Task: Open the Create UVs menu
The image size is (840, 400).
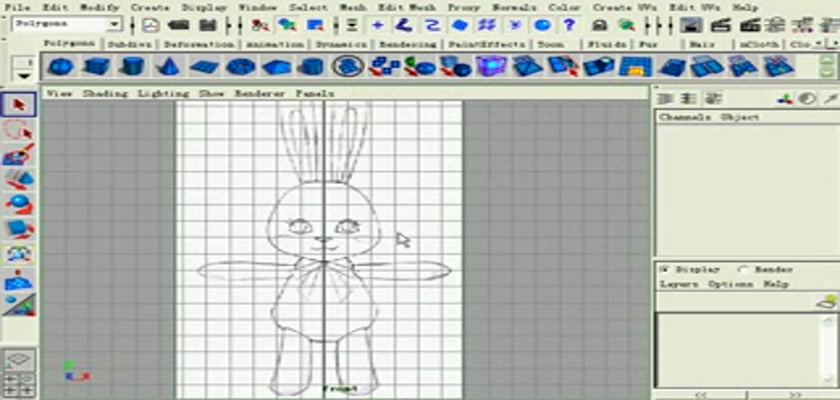Action: (x=625, y=7)
